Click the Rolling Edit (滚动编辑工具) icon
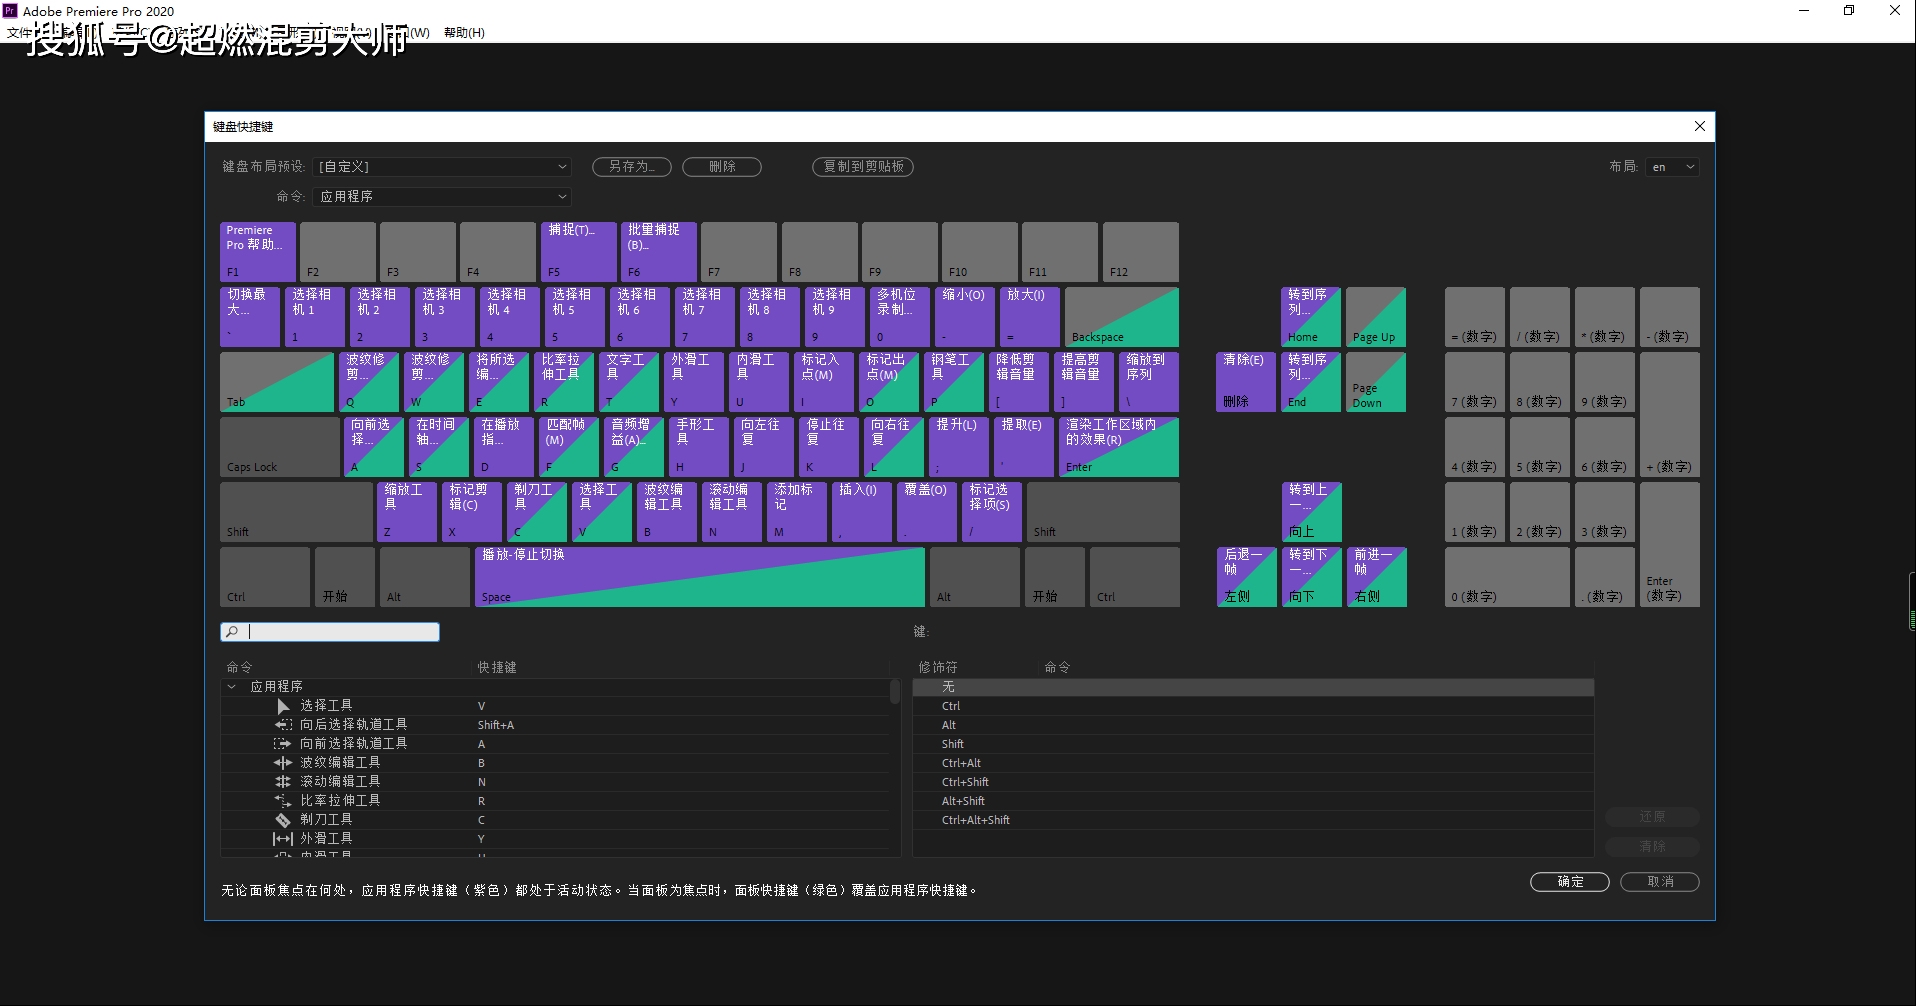 pos(283,782)
